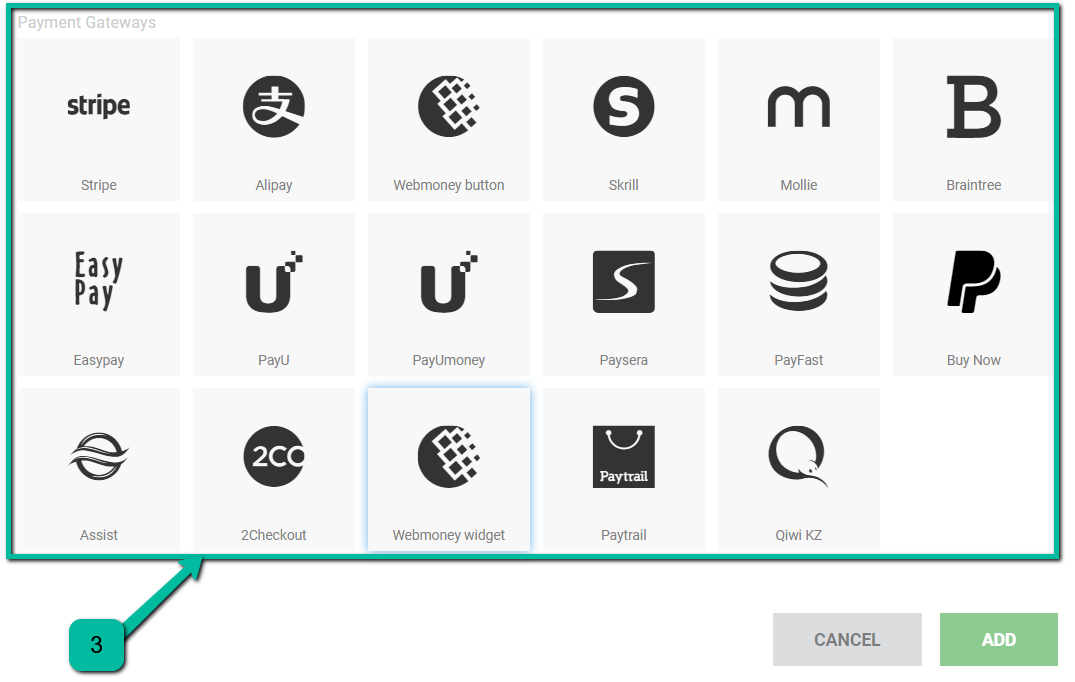1075x682 pixels.
Task: Click the 'PayU' label text
Action: [x=274, y=361]
